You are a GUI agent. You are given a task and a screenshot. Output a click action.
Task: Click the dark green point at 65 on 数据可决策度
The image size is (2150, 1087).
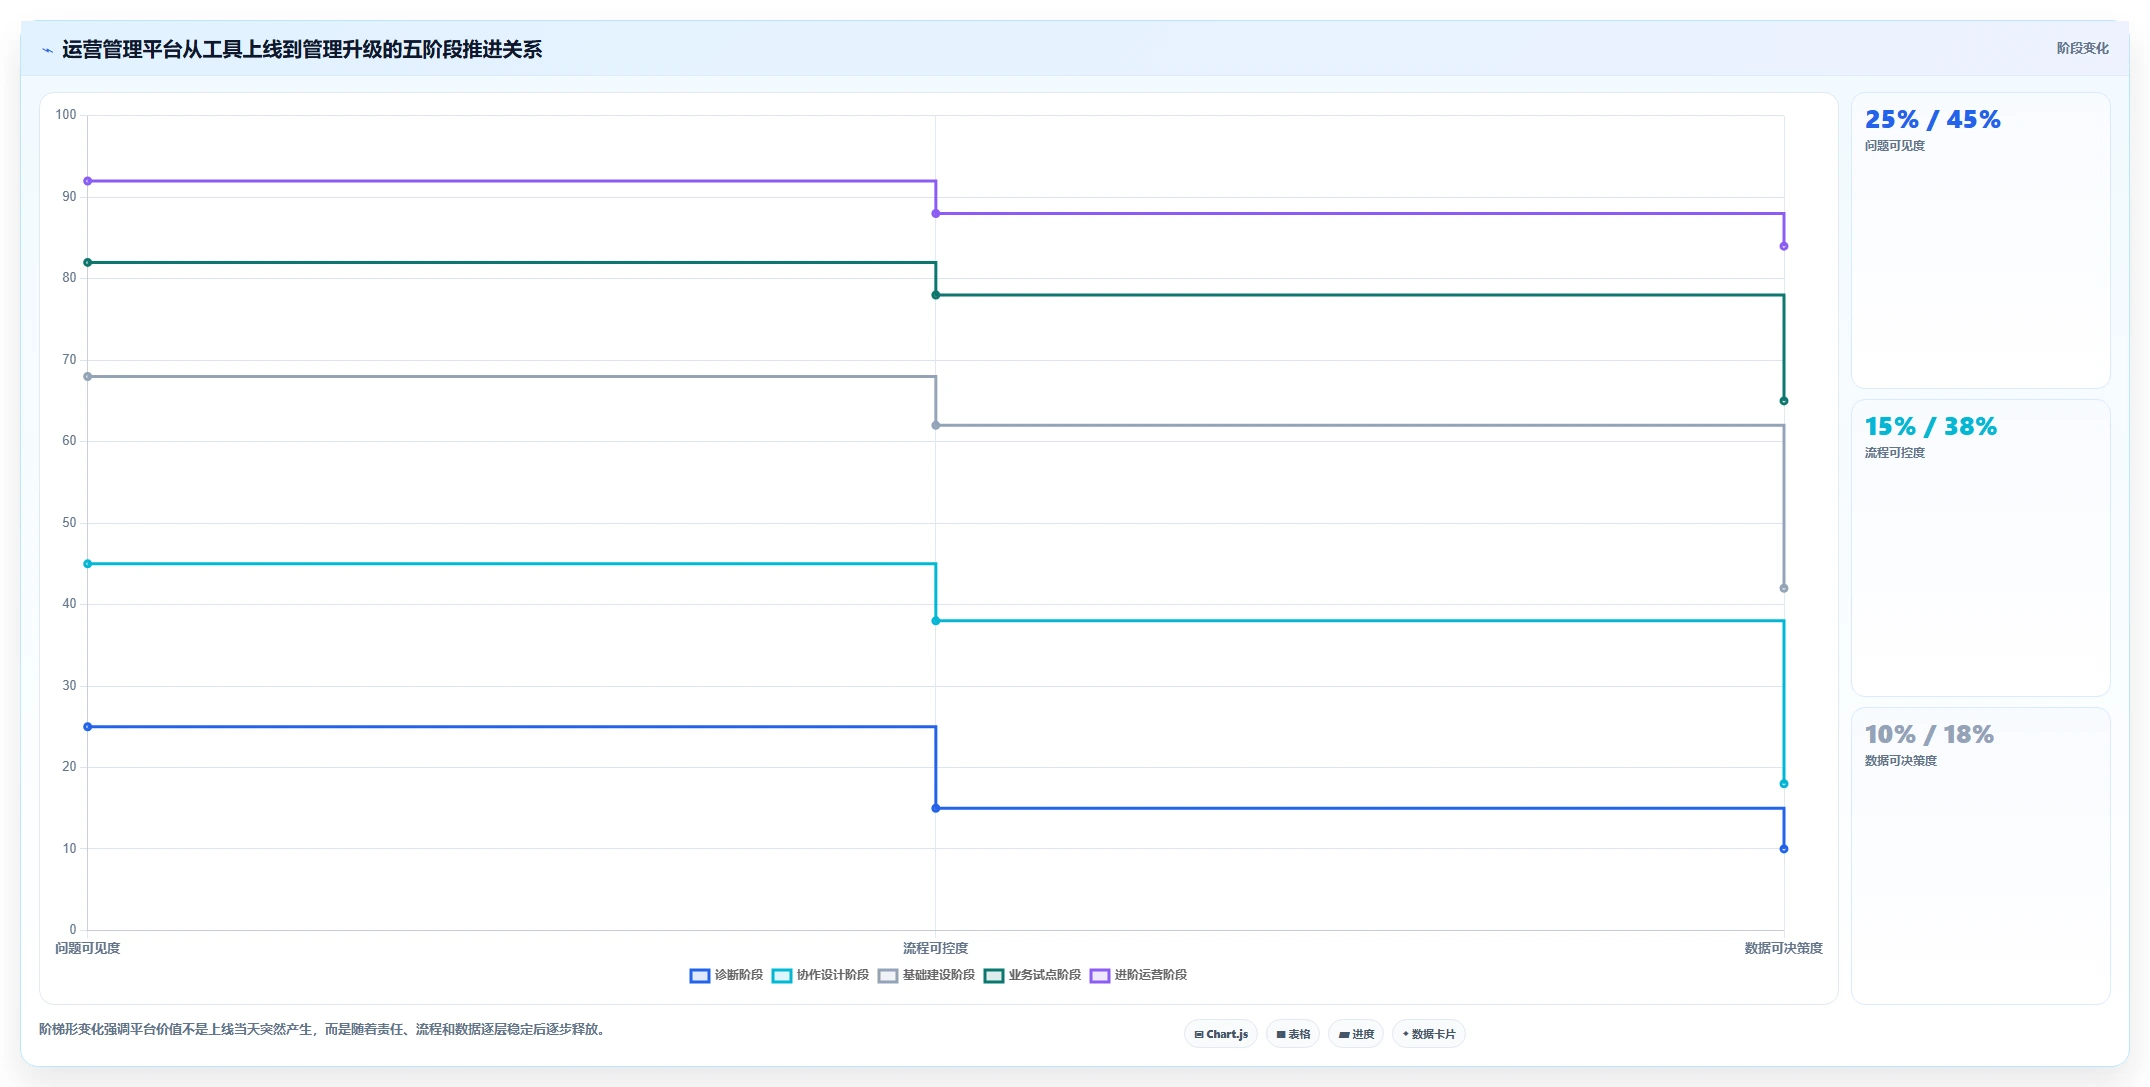point(1784,401)
